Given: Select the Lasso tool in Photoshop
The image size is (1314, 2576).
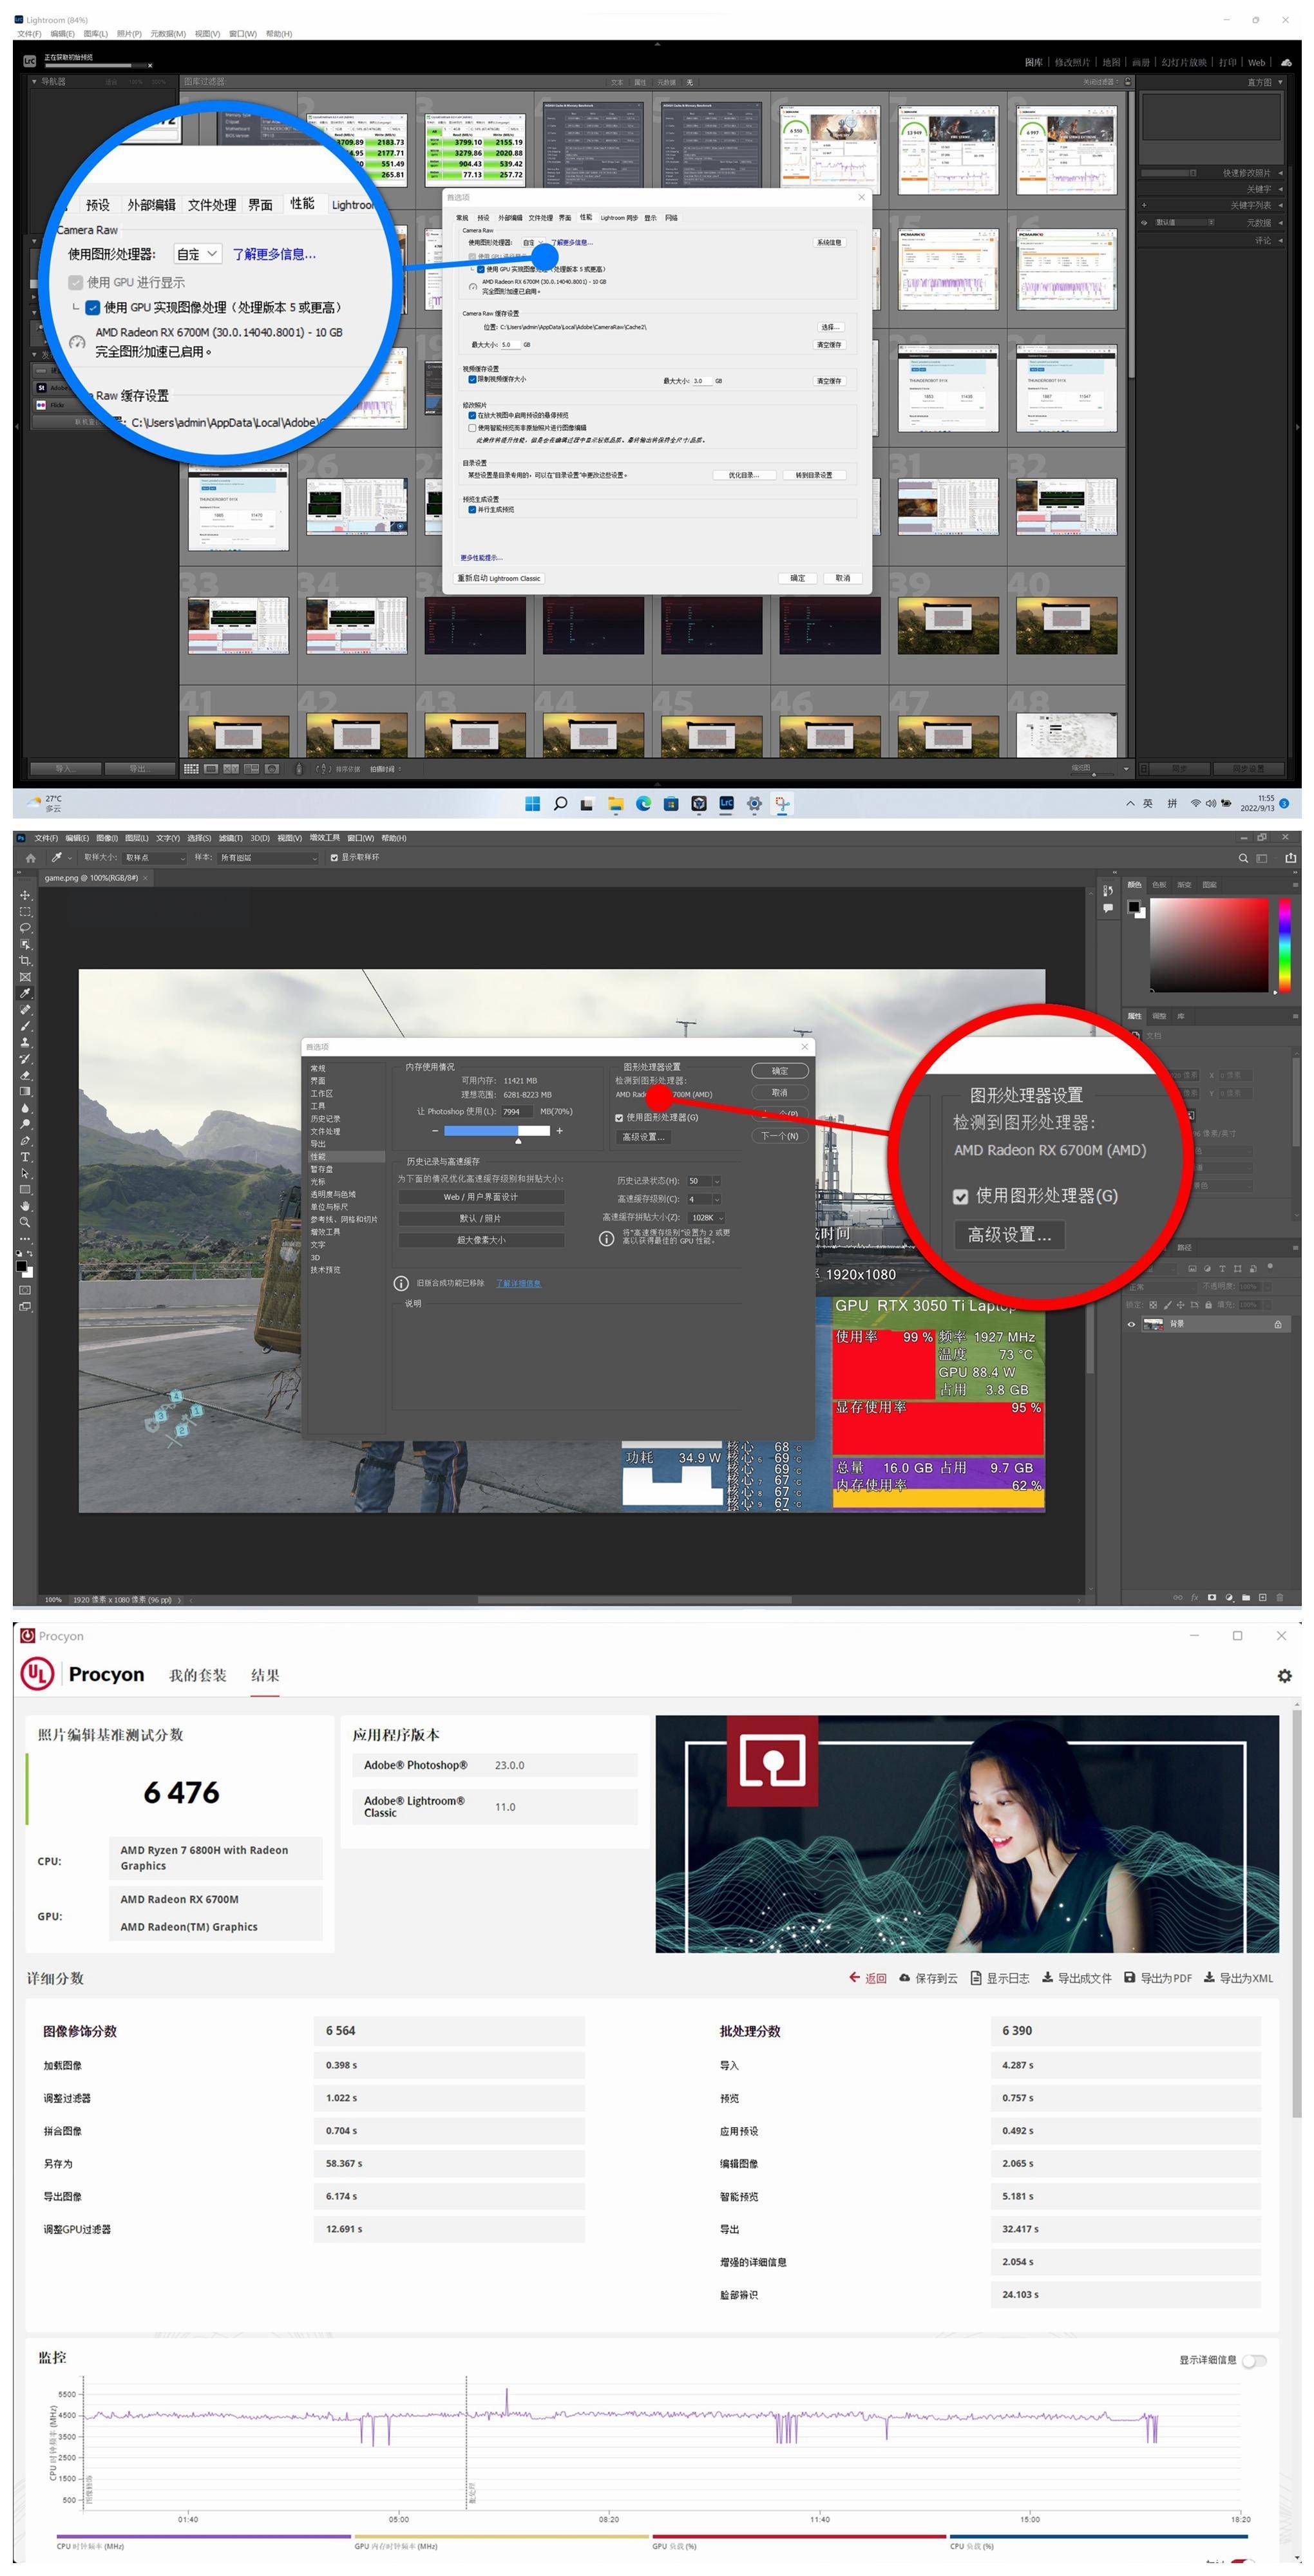Looking at the screenshot, I should point(25,928).
